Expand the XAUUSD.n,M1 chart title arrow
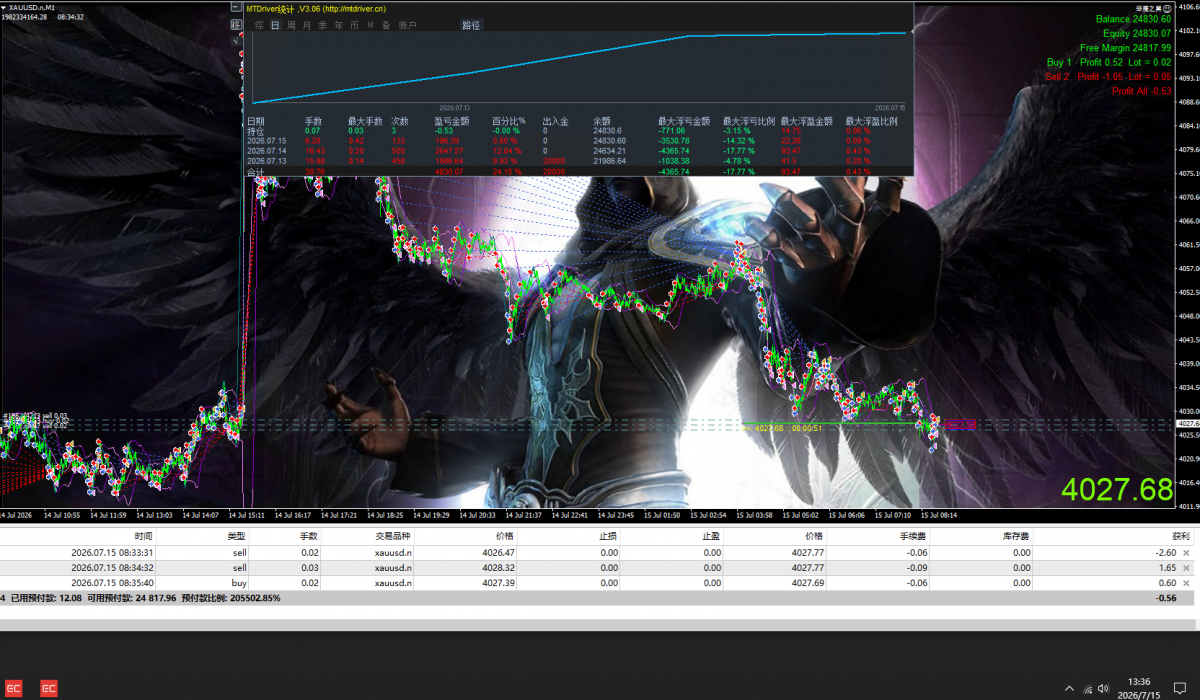 click(5, 7)
